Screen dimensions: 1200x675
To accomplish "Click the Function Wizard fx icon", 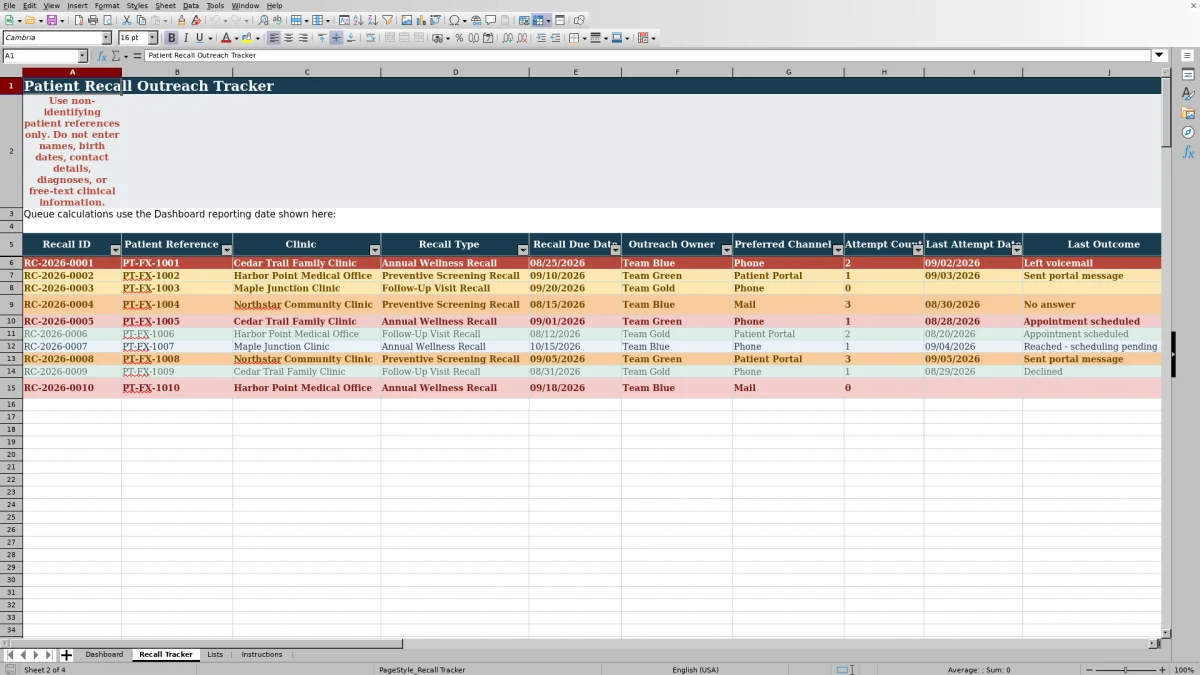I will point(103,56).
